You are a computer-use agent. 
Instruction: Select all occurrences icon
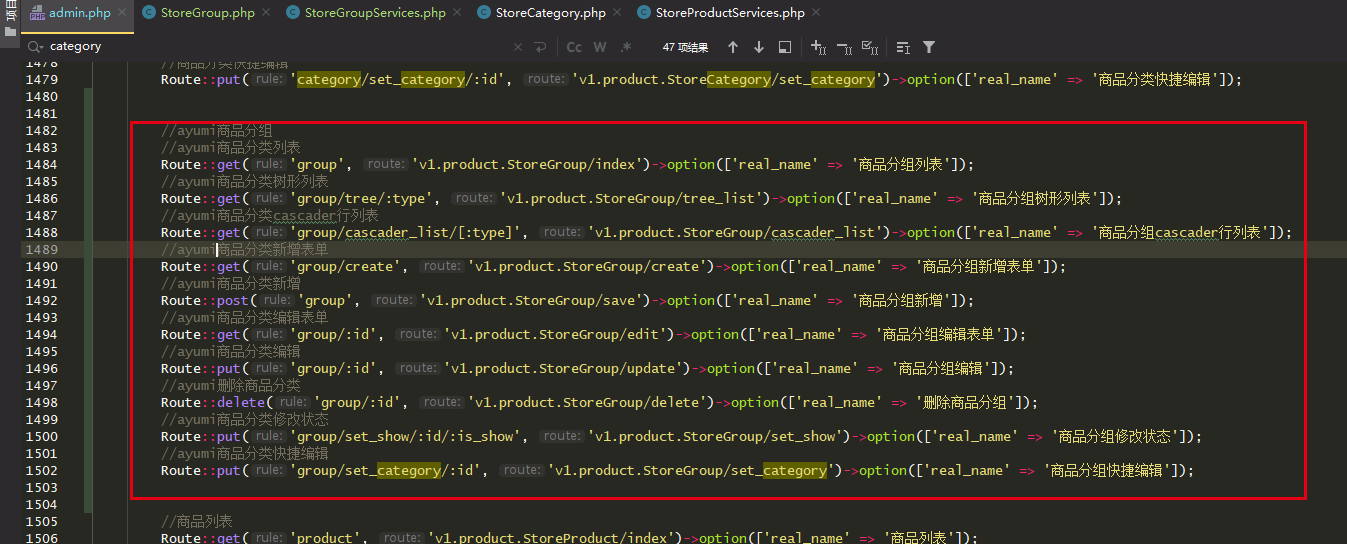[870, 46]
